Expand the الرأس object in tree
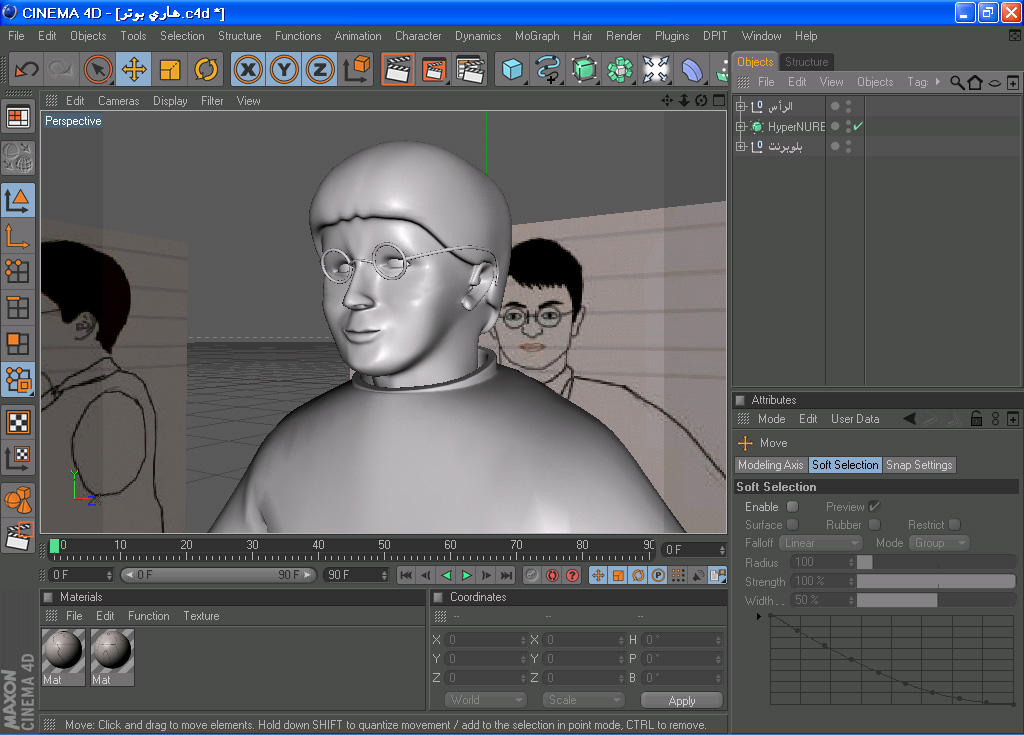1024x735 pixels. (741, 106)
